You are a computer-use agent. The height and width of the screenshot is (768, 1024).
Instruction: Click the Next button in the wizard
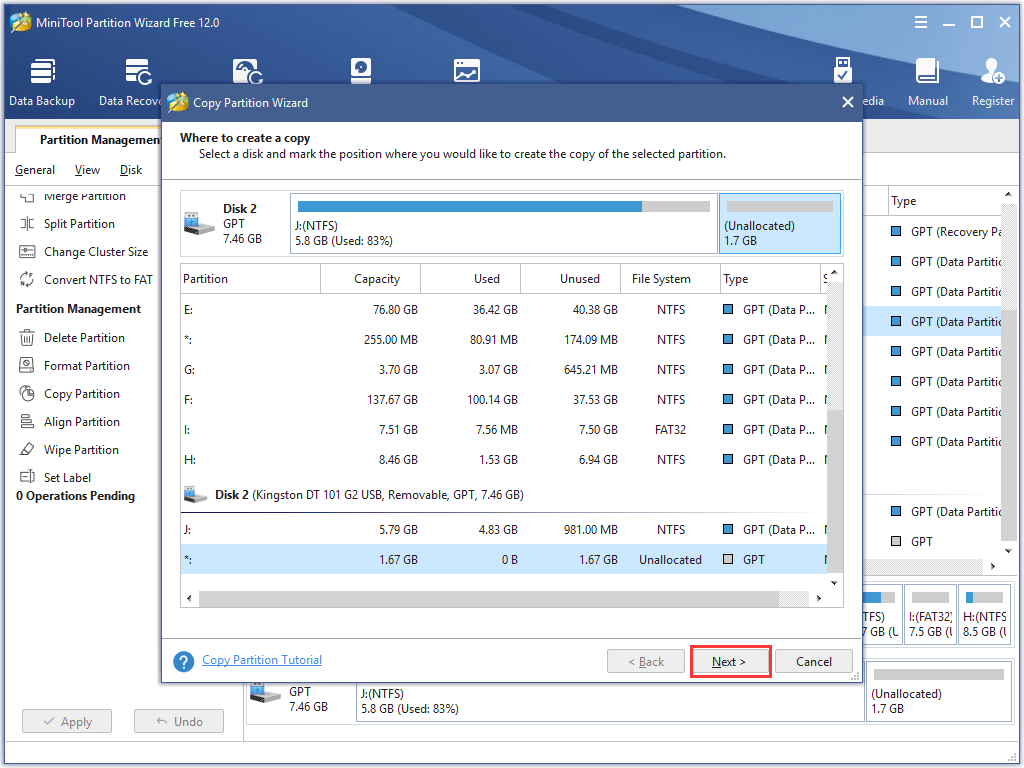pos(730,661)
